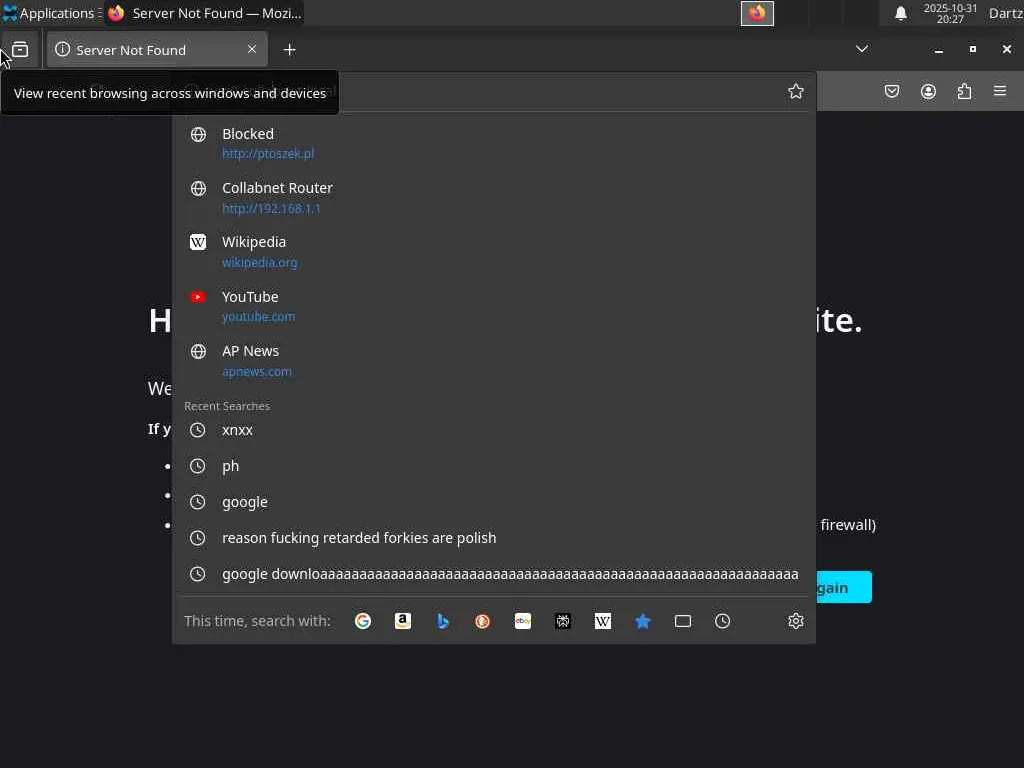Open the Firefox account icon

[928, 91]
